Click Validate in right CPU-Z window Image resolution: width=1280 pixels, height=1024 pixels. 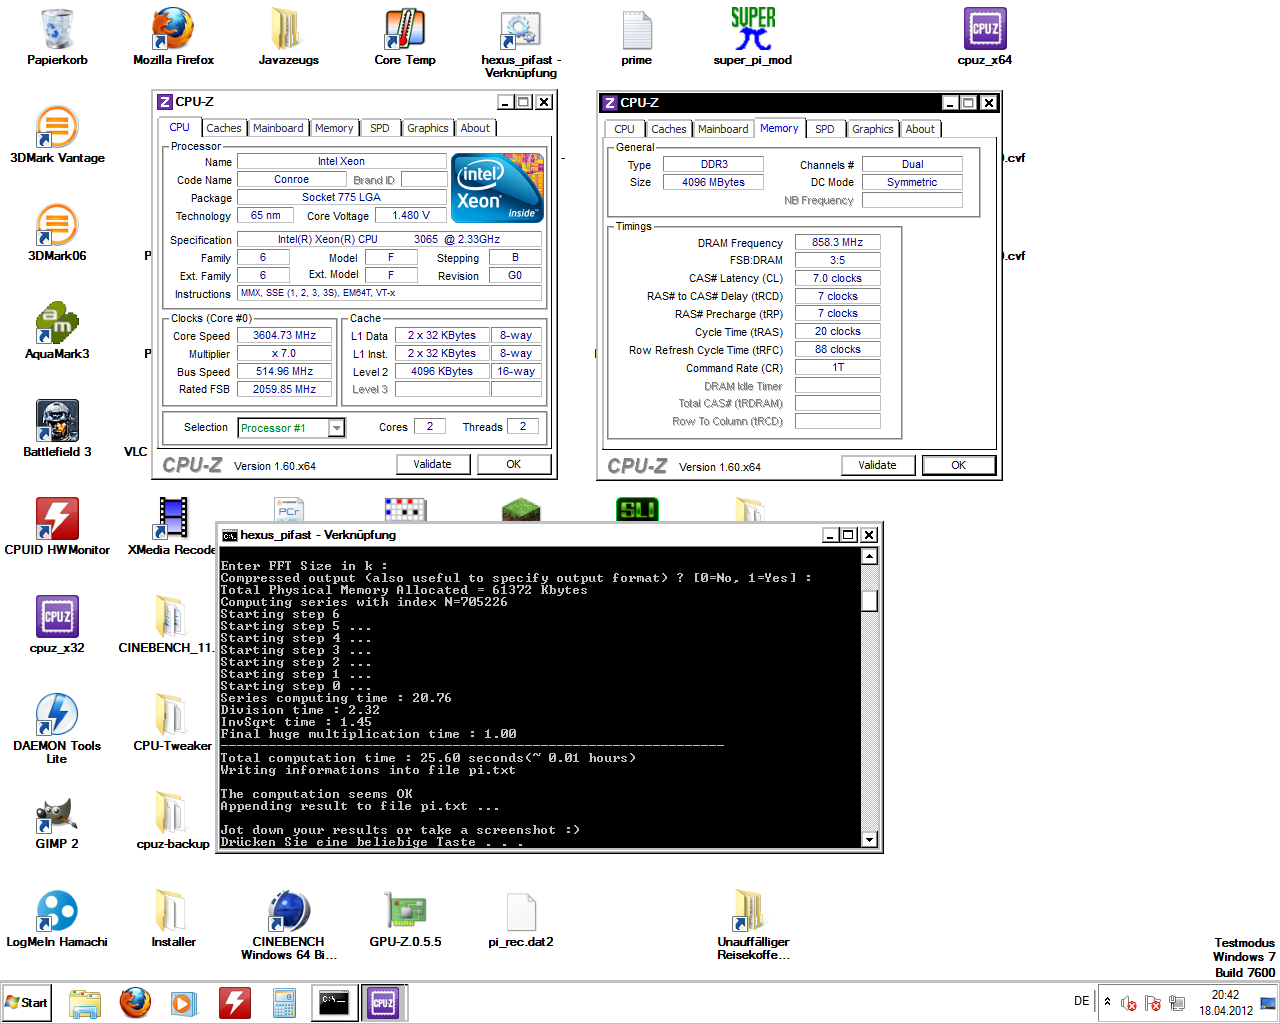click(877, 465)
